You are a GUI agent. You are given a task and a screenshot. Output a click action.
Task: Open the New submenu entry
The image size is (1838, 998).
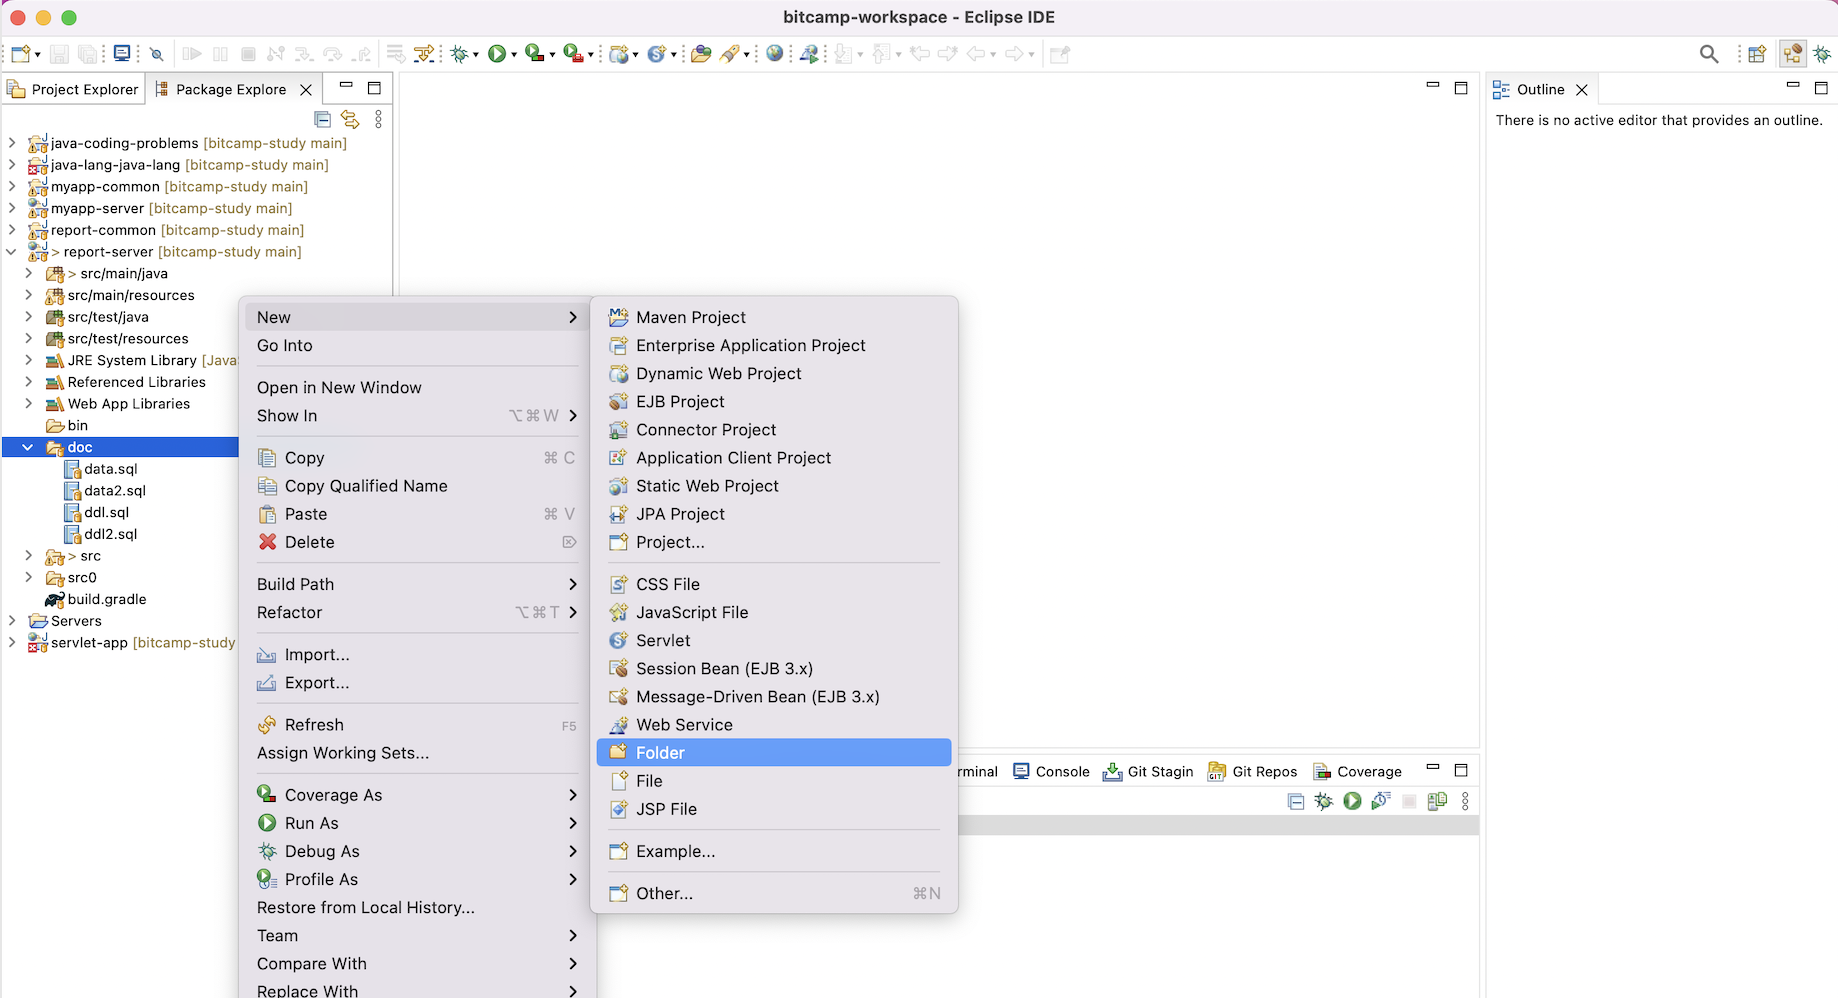pyautogui.click(x=417, y=317)
